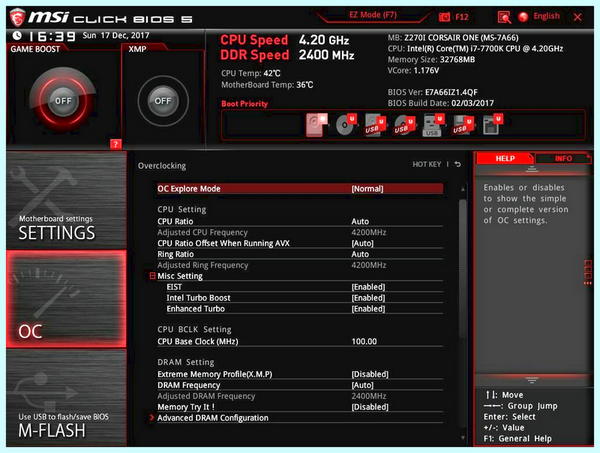Click the Boot Priority label
600x453 pixels.
tap(245, 104)
